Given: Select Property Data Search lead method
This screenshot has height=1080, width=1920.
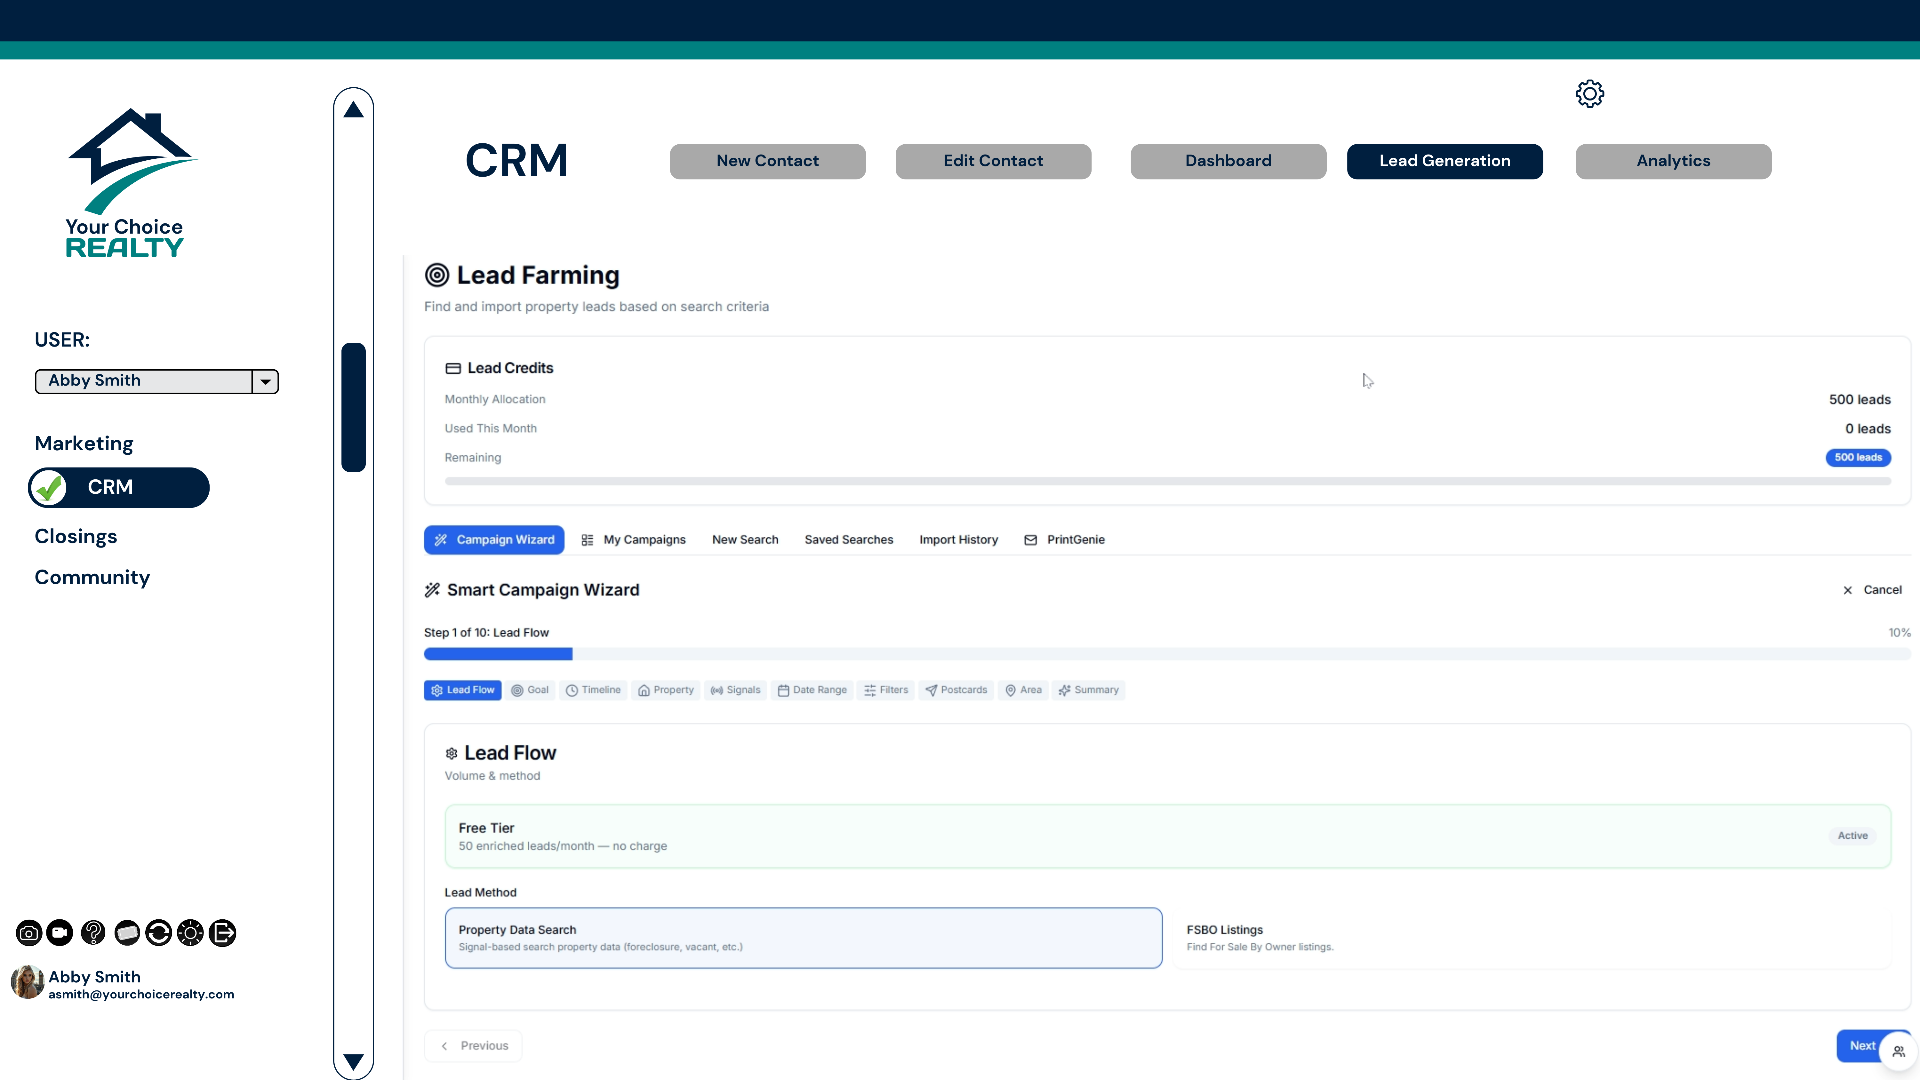Looking at the screenshot, I should [x=803, y=938].
